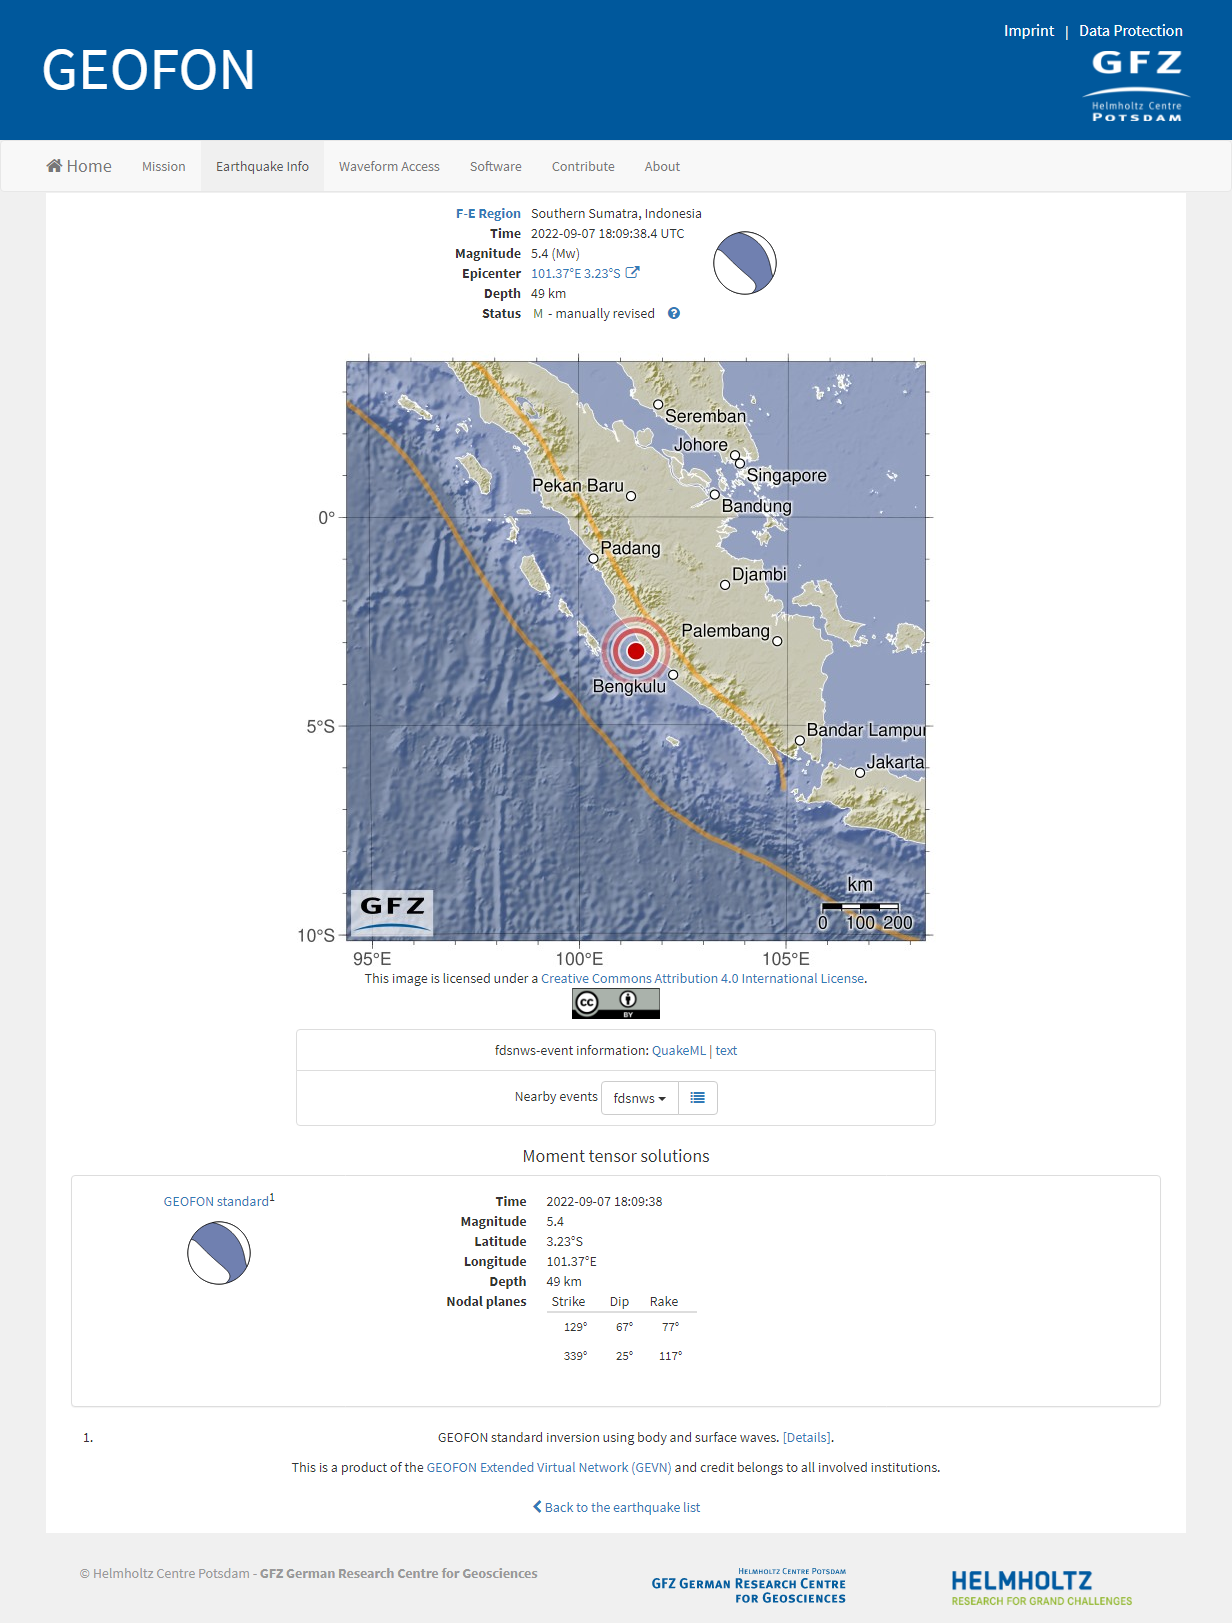This screenshot has height=1623, width=1232.
Task: Click the GEOFON header logo
Action: [x=149, y=70]
